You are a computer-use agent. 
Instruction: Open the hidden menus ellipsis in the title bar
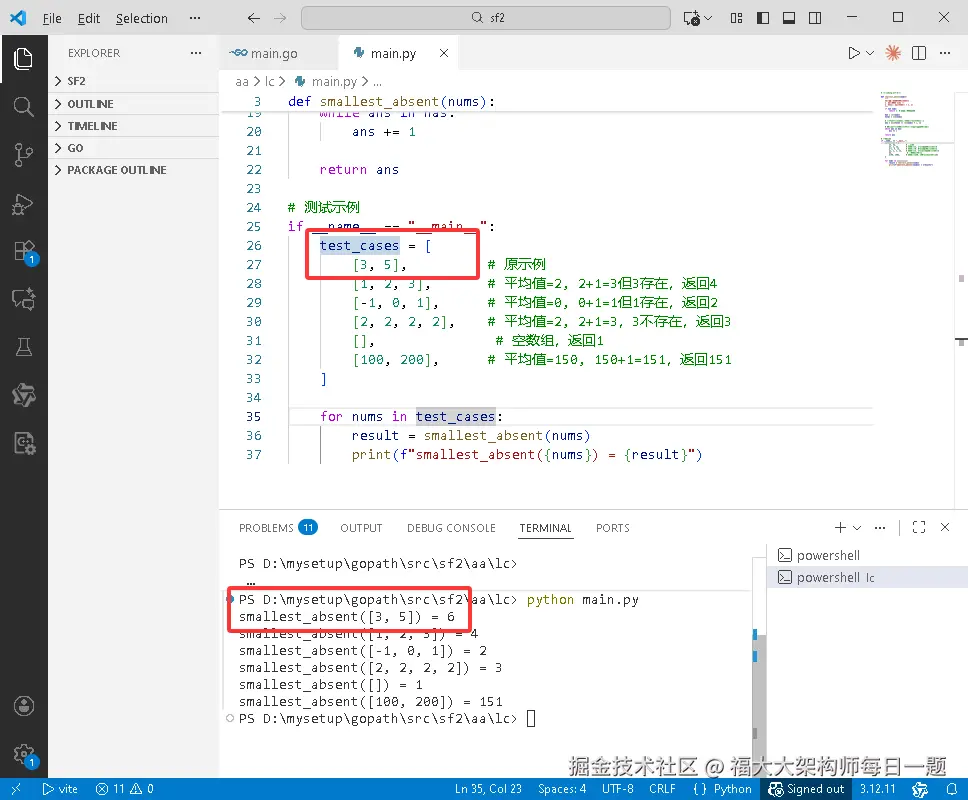click(195, 18)
